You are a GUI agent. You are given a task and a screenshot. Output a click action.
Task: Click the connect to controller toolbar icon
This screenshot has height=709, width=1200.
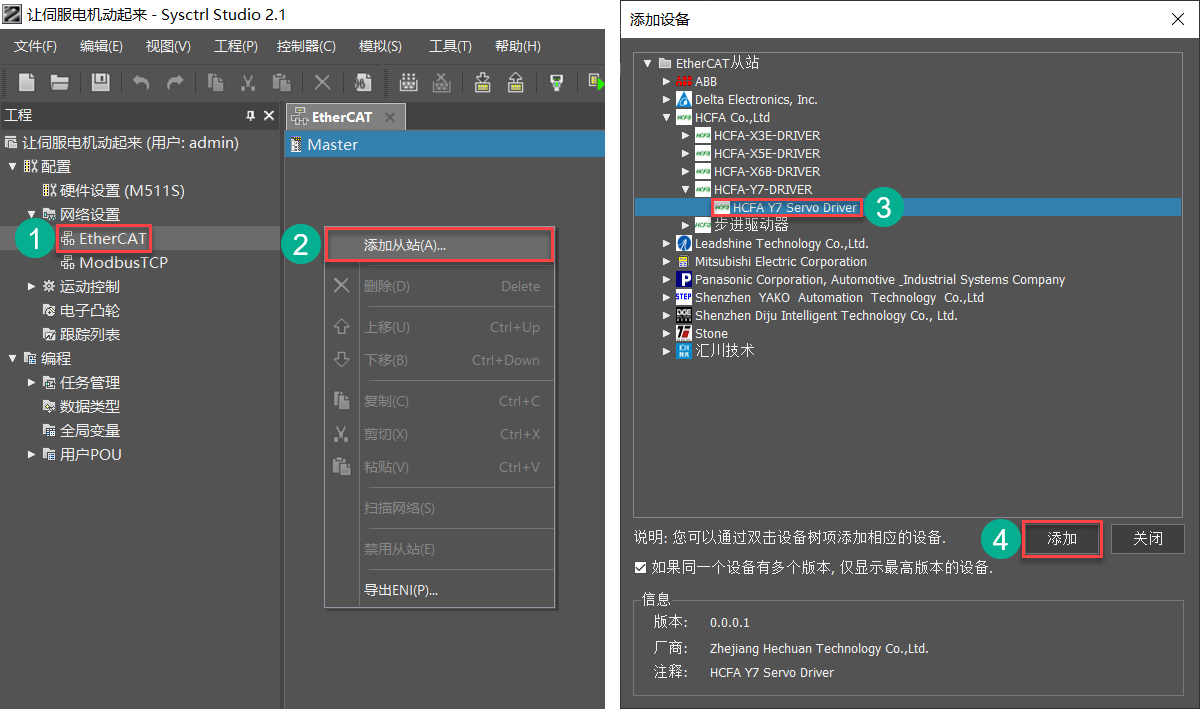tap(557, 82)
